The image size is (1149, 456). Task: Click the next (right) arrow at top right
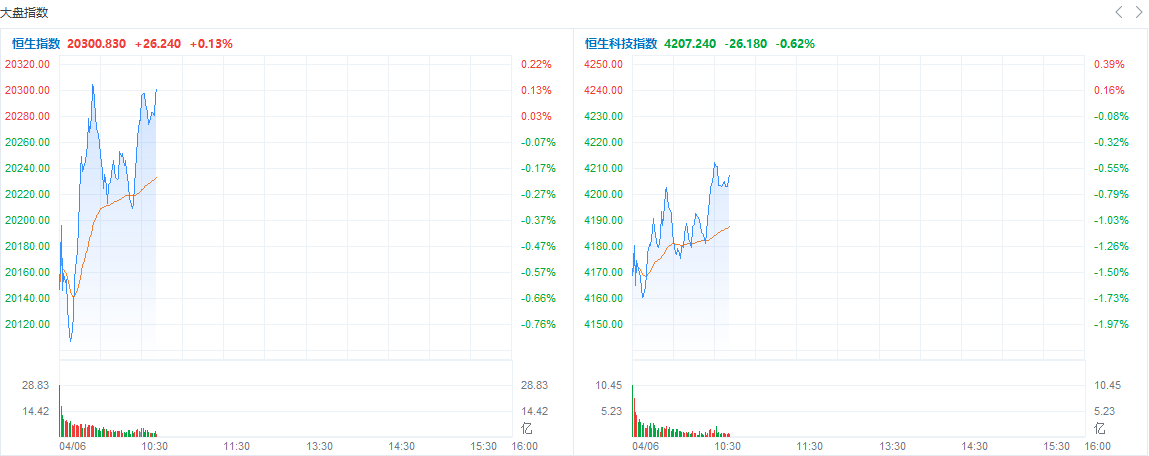(x=1138, y=12)
